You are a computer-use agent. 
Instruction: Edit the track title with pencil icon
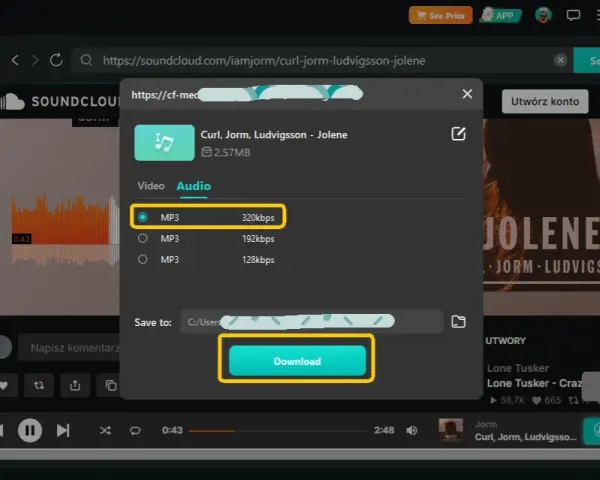(458, 134)
